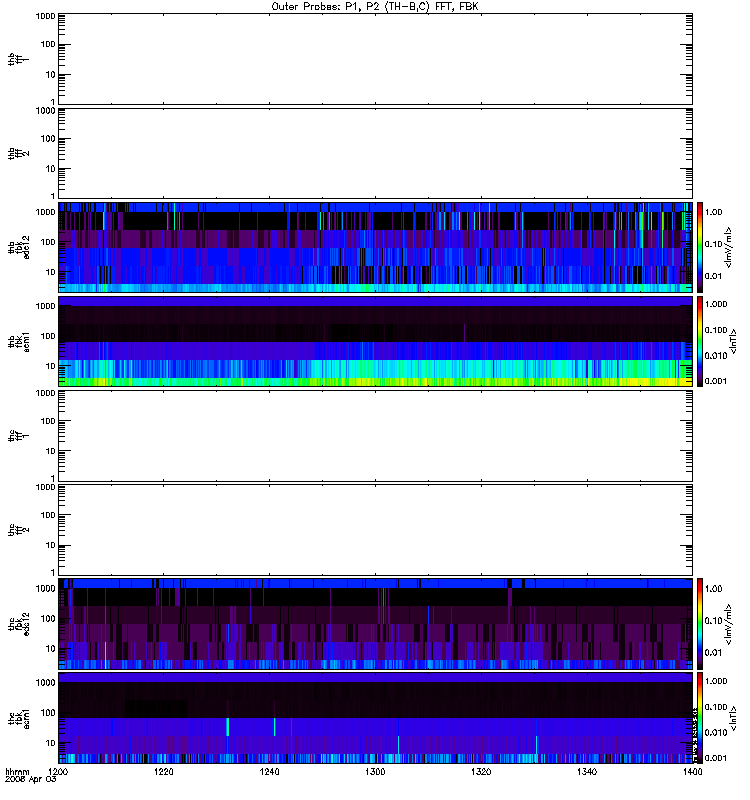The height and width of the screenshot is (800, 750).
Task: Click the '1000' y-axis tick of thb fff 1
Action: coord(45,16)
